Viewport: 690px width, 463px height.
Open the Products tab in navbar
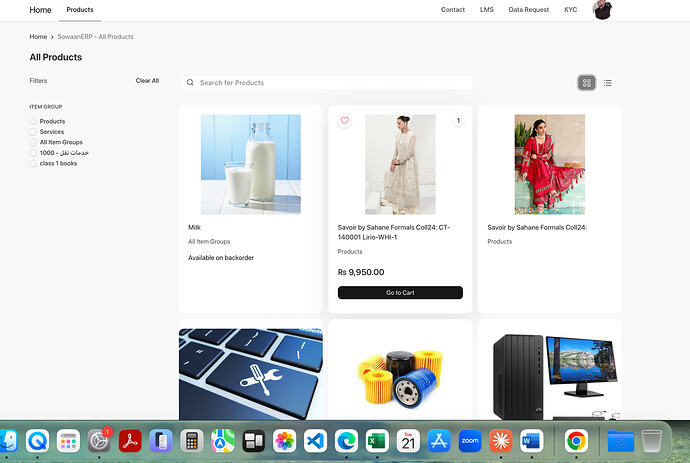[80, 10]
